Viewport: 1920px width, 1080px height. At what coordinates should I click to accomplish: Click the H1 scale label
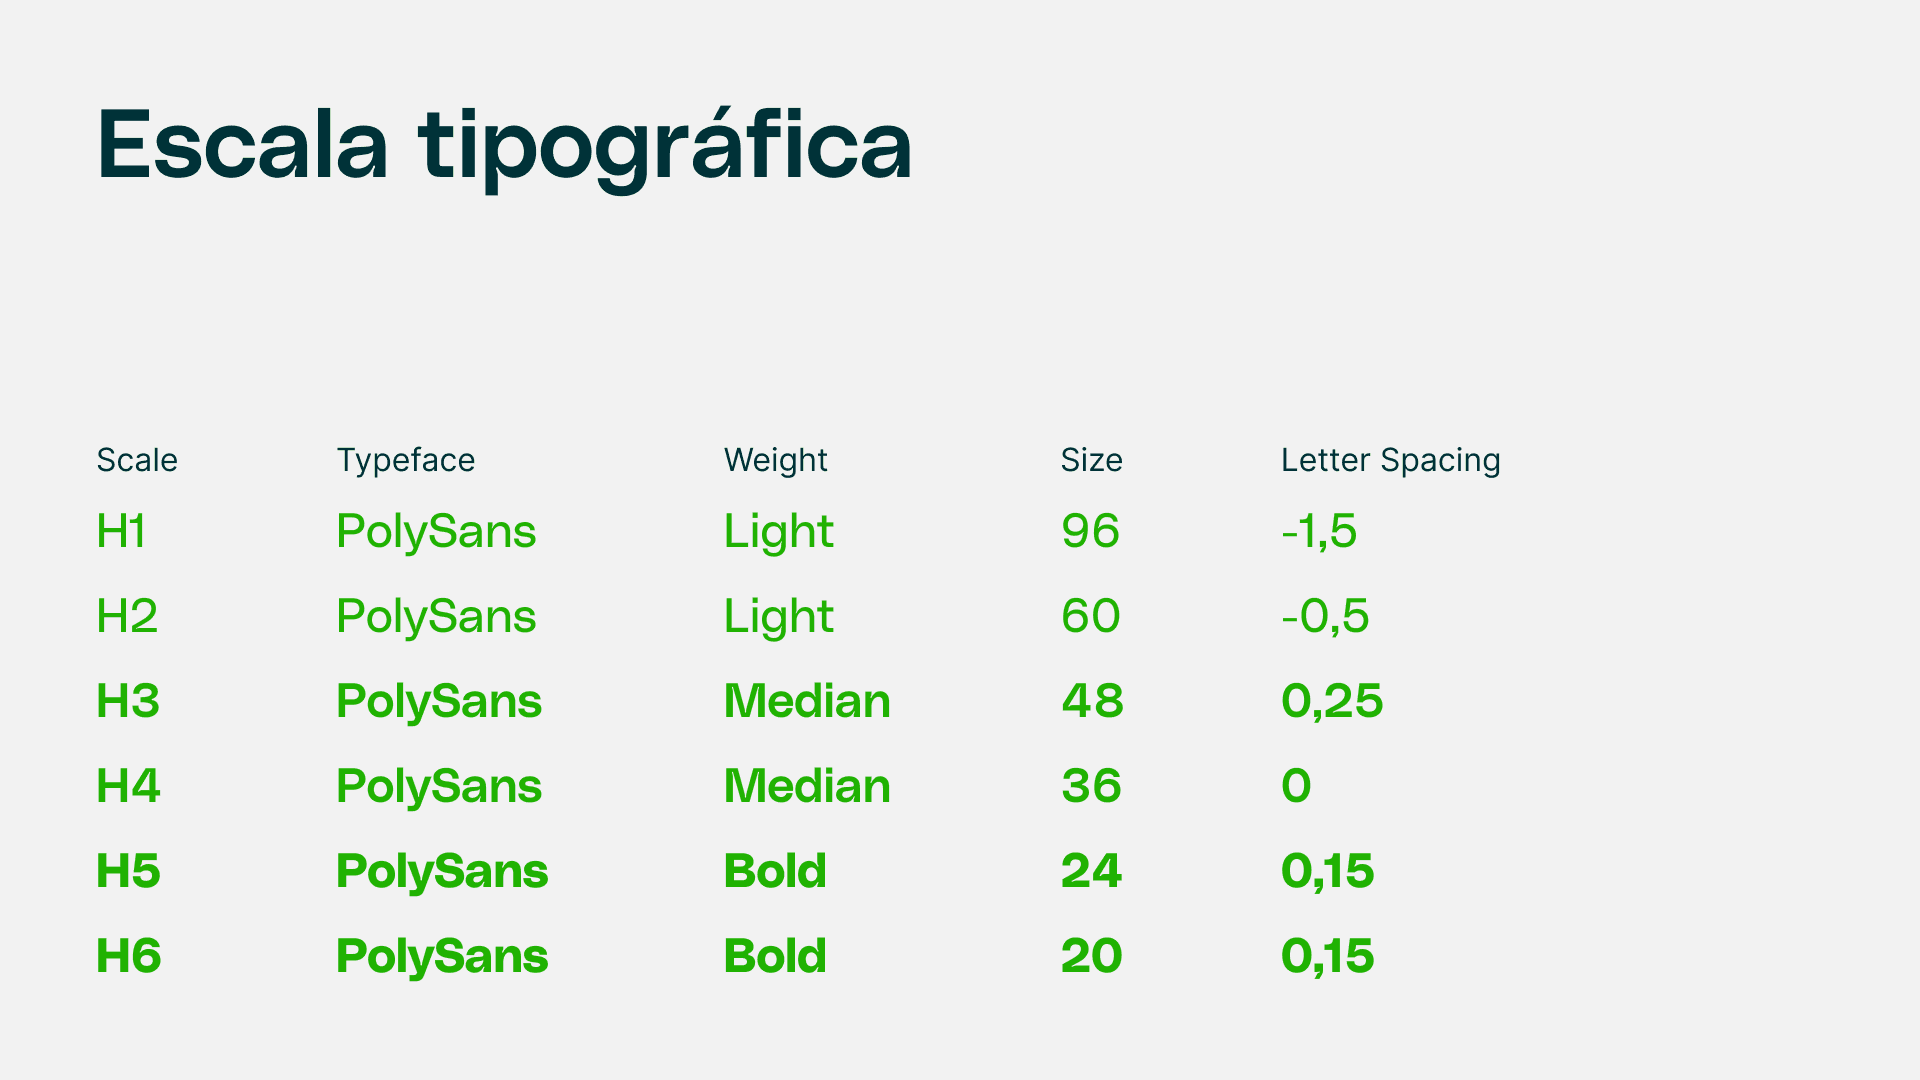pos(121,531)
